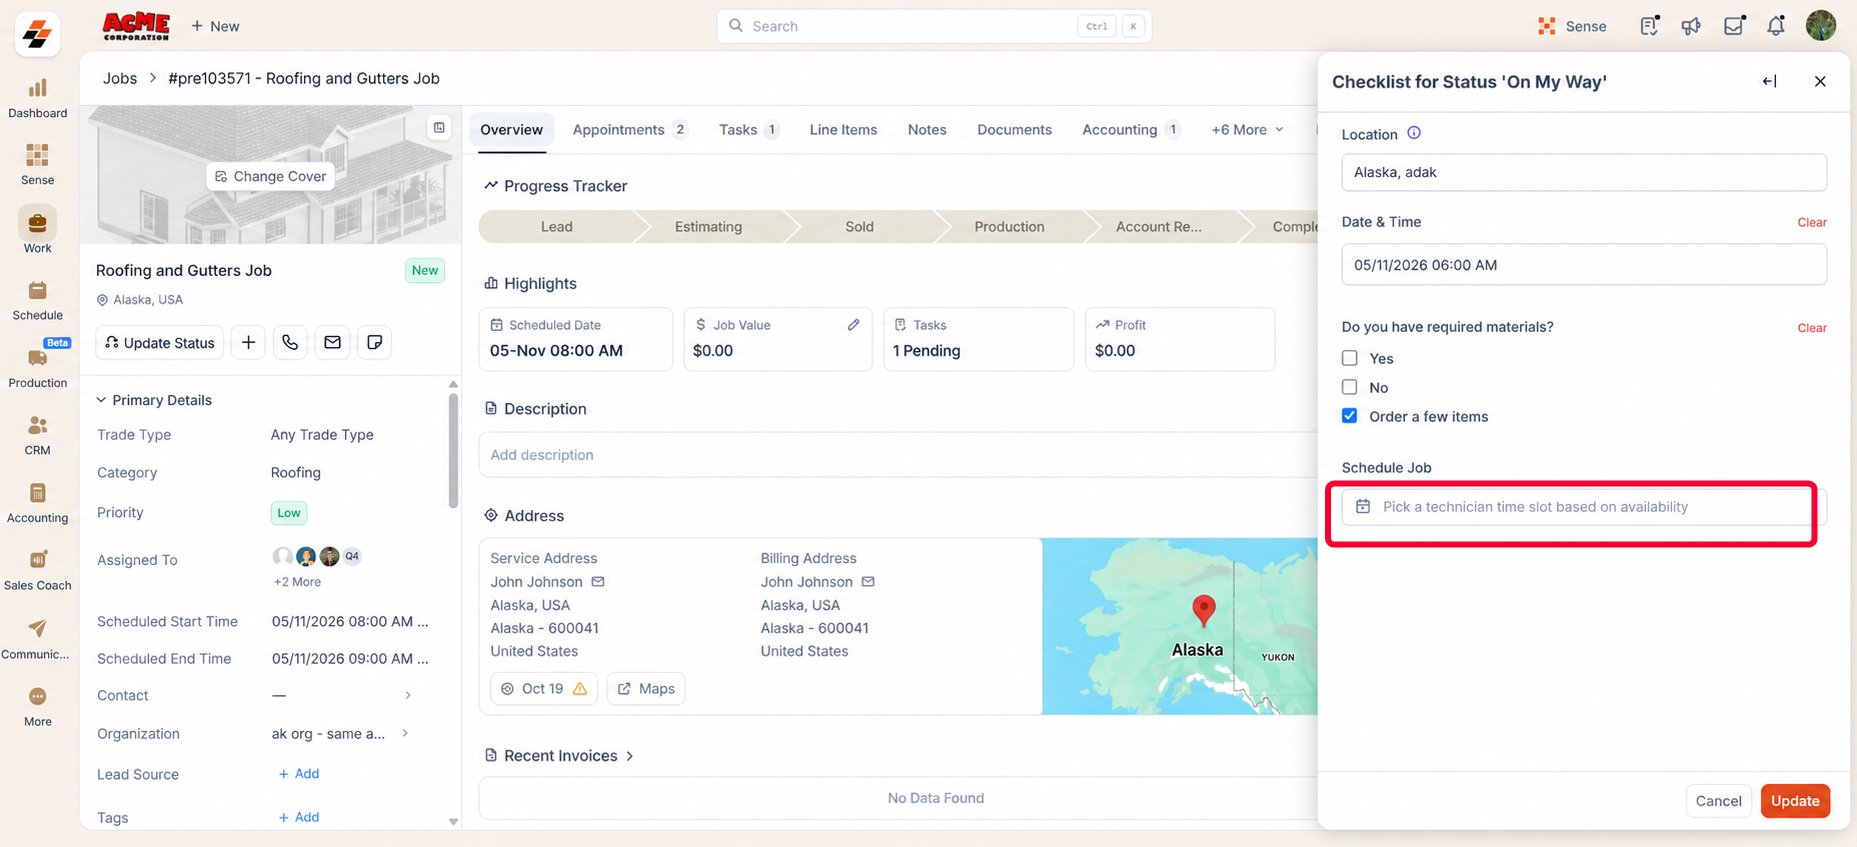
Task: Switch to the Overview tab
Action: (x=511, y=130)
